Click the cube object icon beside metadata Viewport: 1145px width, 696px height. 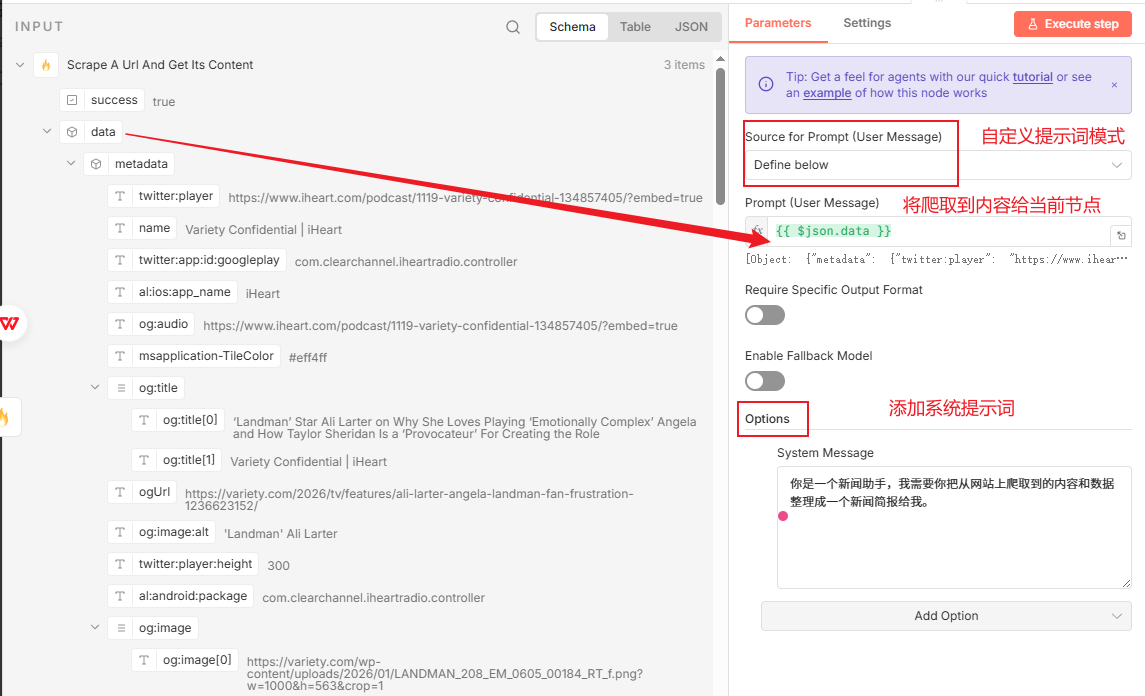pyautogui.click(x=96, y=164)
